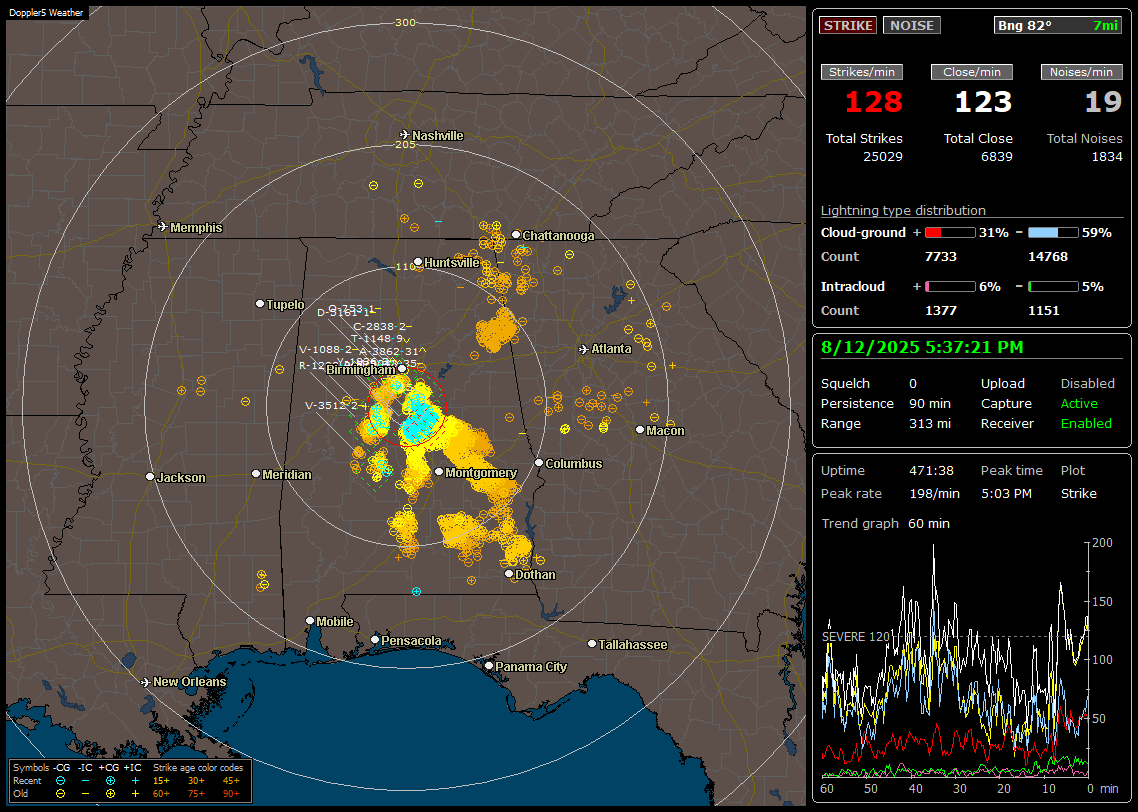The image size is (1138, 812).
Task: Click the negative intracloud 5% bar
Action: 1053,287
